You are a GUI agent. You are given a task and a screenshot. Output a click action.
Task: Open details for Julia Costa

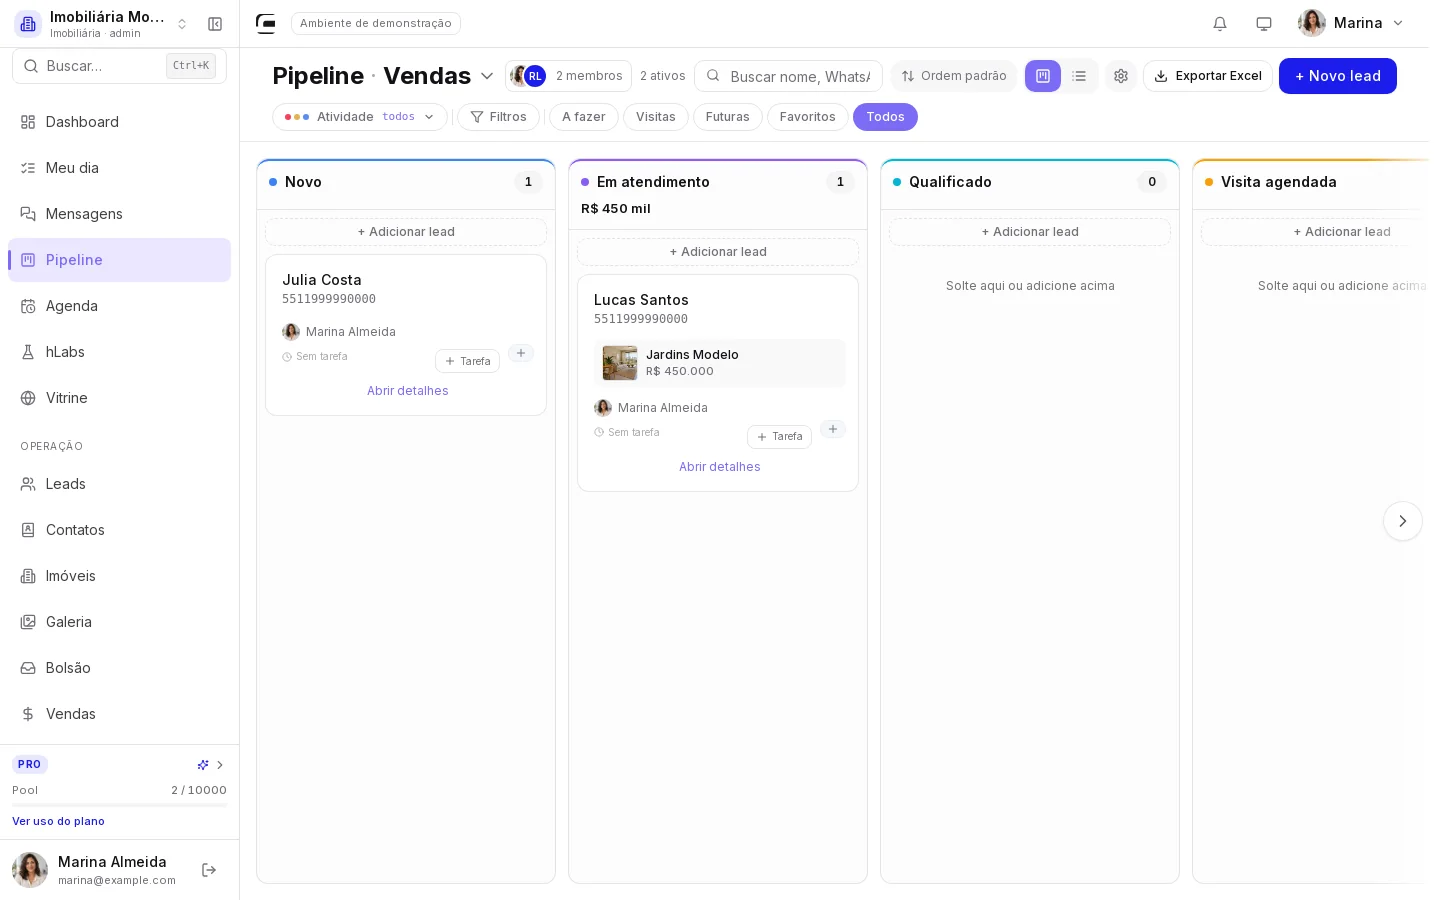[408, 391]
